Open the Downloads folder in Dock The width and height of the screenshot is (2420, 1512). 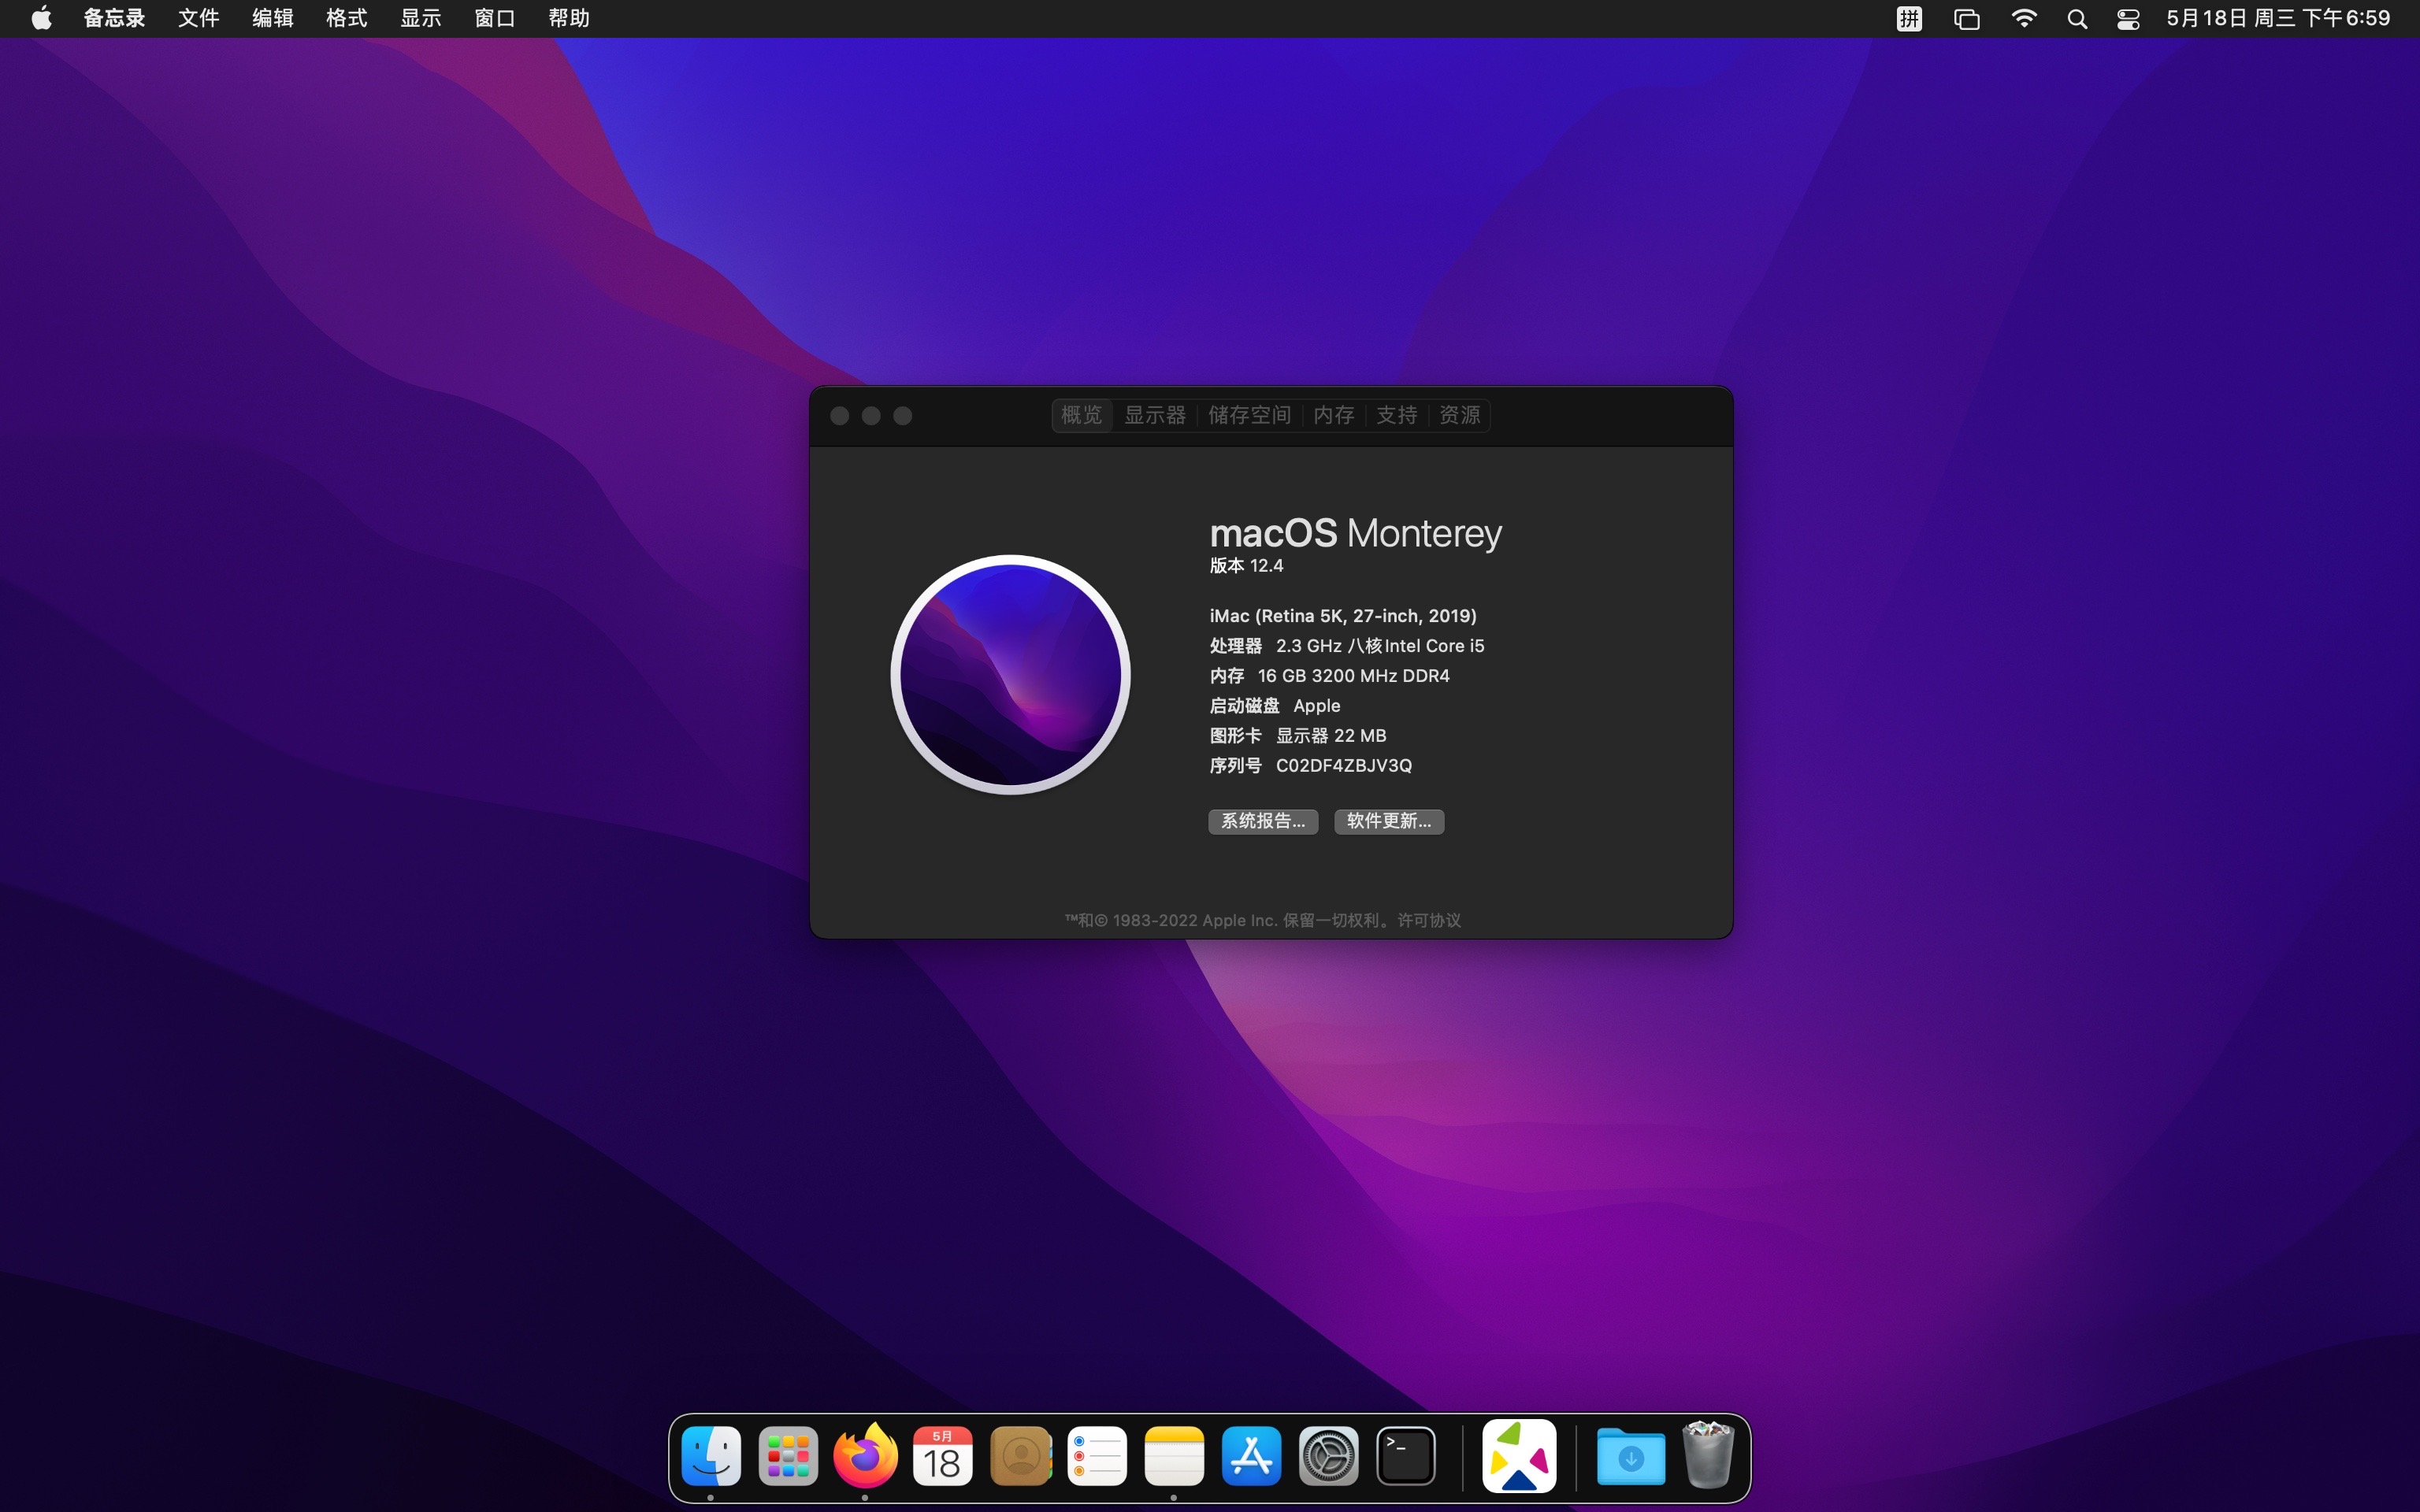click(1631, 1456)
